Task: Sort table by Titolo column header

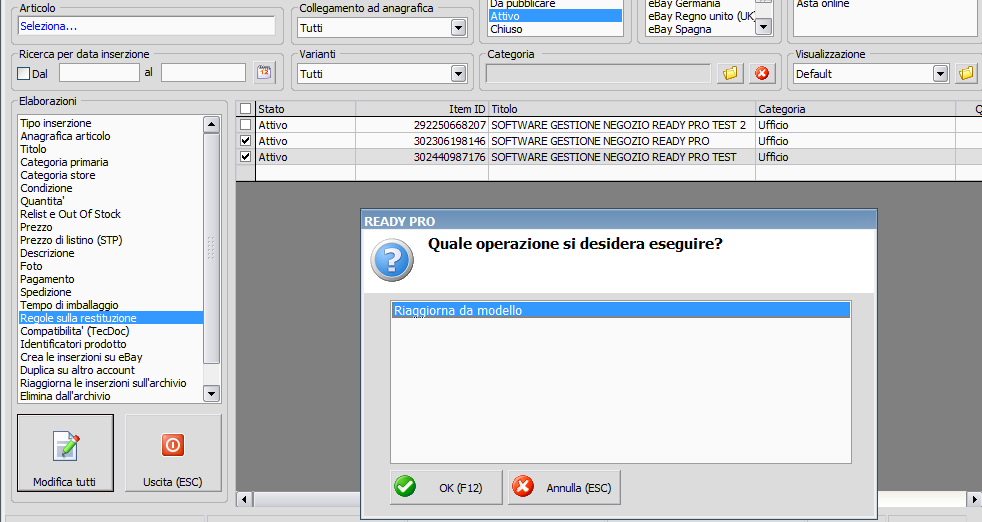Action: pyautogui.click(x=622, y=109)
